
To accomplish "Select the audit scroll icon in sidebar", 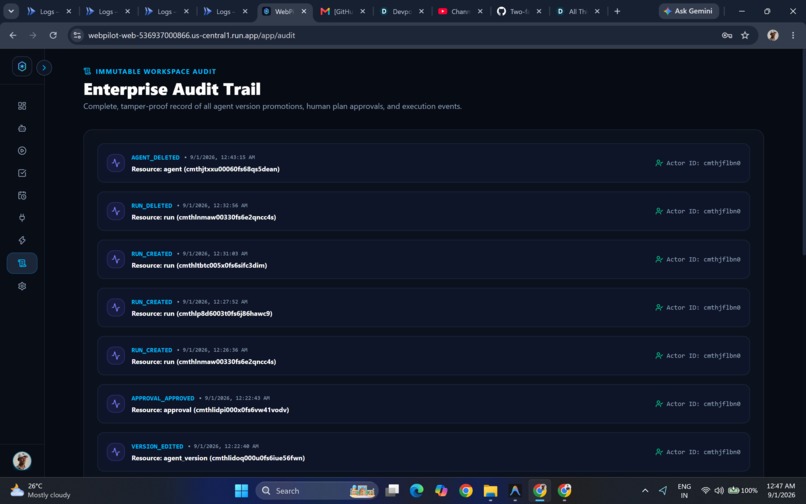I will pyautogui.click(x=22, y=263).
